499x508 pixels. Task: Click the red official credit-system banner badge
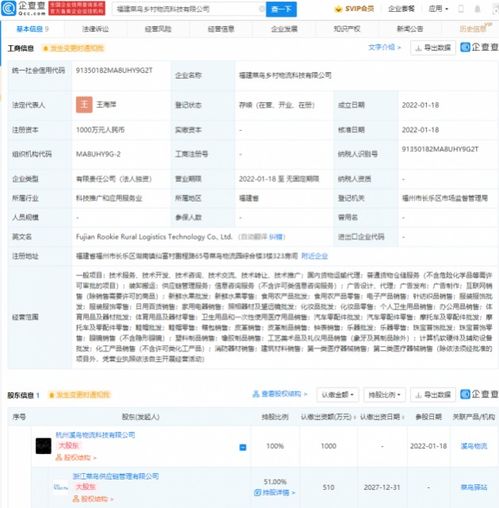click(77, 8)
